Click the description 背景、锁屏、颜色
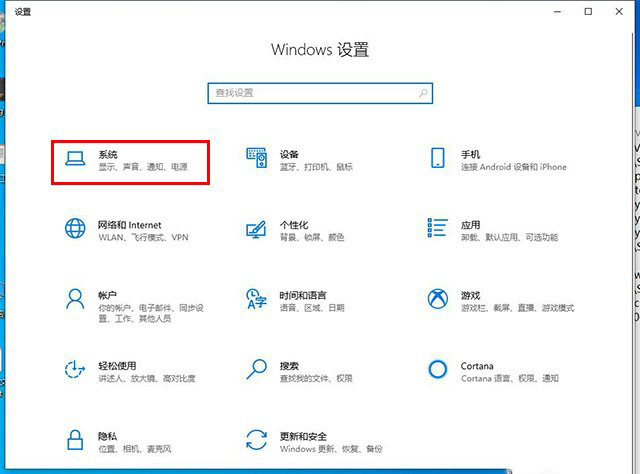This screenshot has width=640, height=474. [x=312, y=237]
